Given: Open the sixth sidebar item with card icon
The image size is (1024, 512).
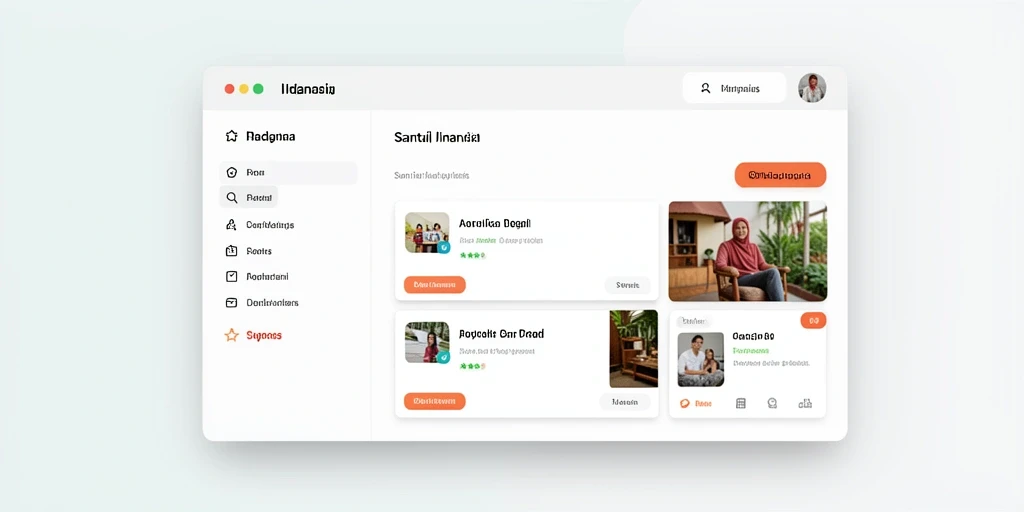Looking at the screenshot, I should click(262, 302).
